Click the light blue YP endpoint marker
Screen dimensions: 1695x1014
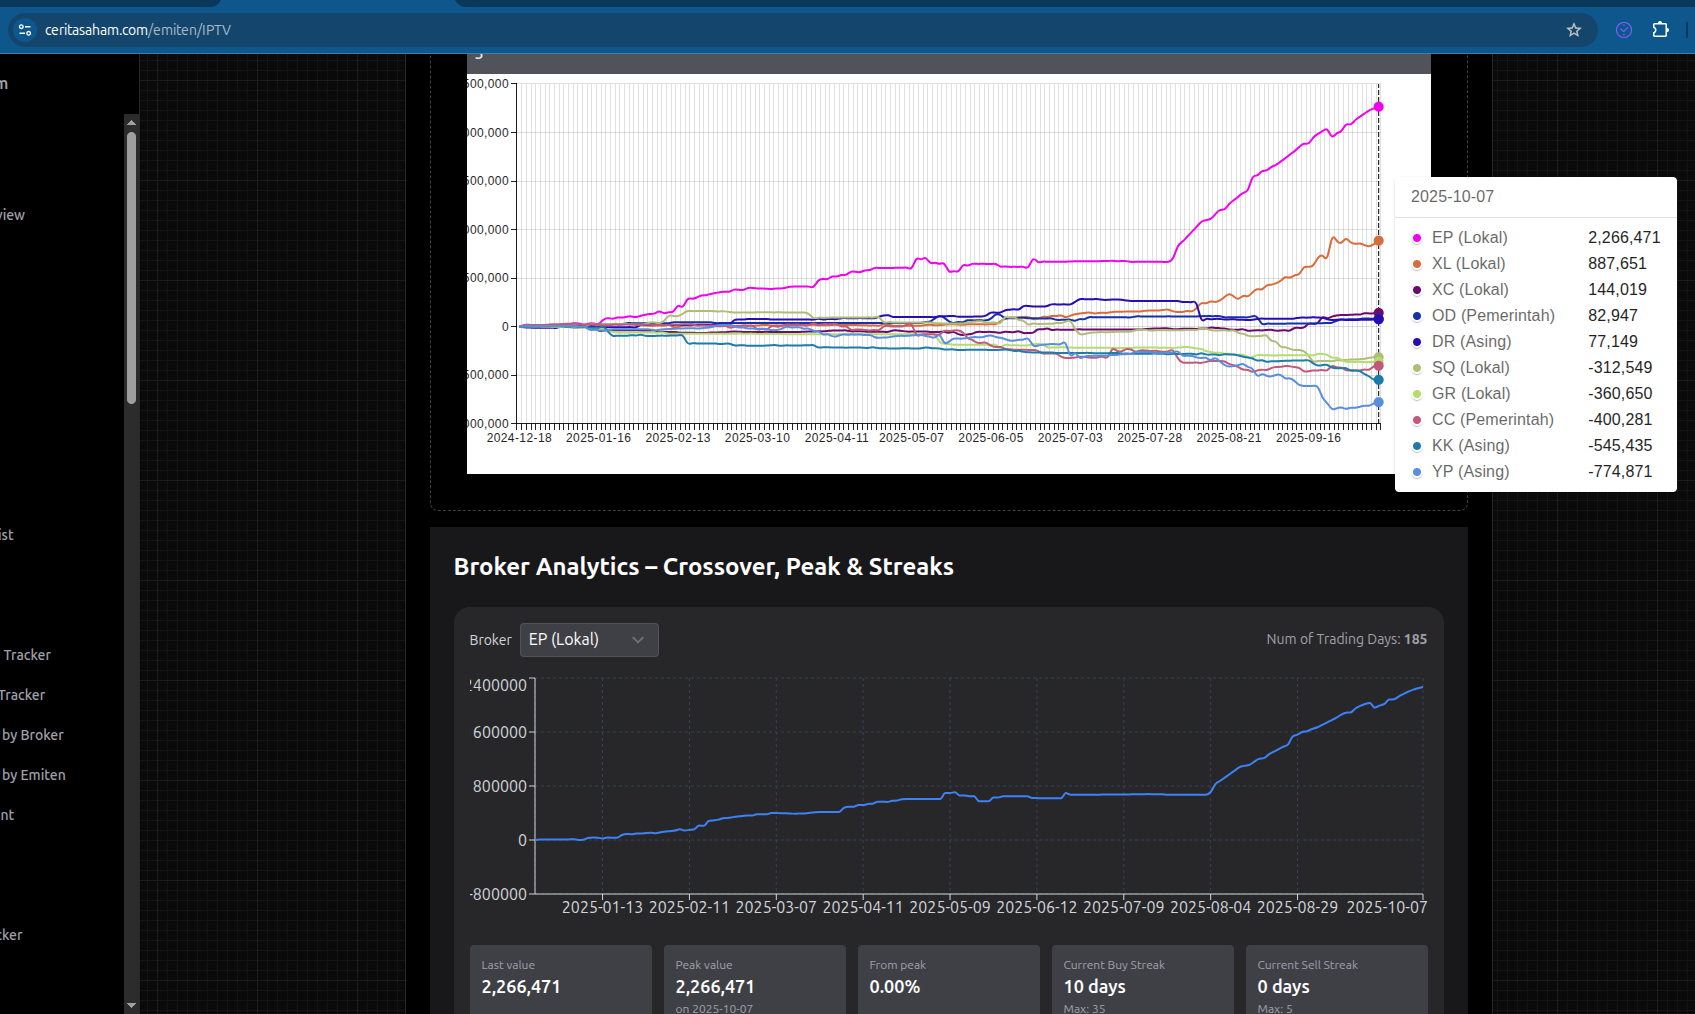click(1378, 402)
